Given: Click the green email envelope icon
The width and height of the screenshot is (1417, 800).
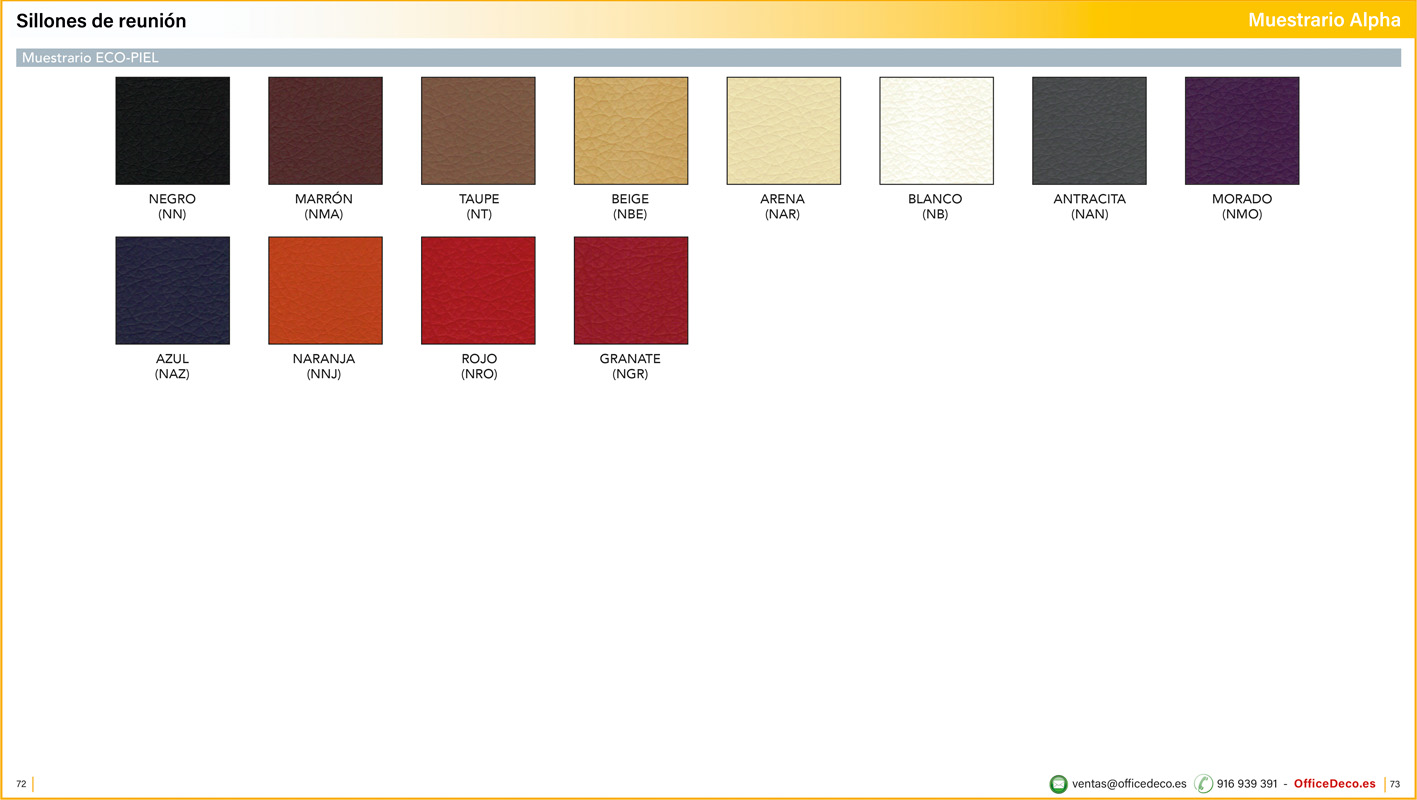Looking at the screenshot, I should tap(1058, 784).
